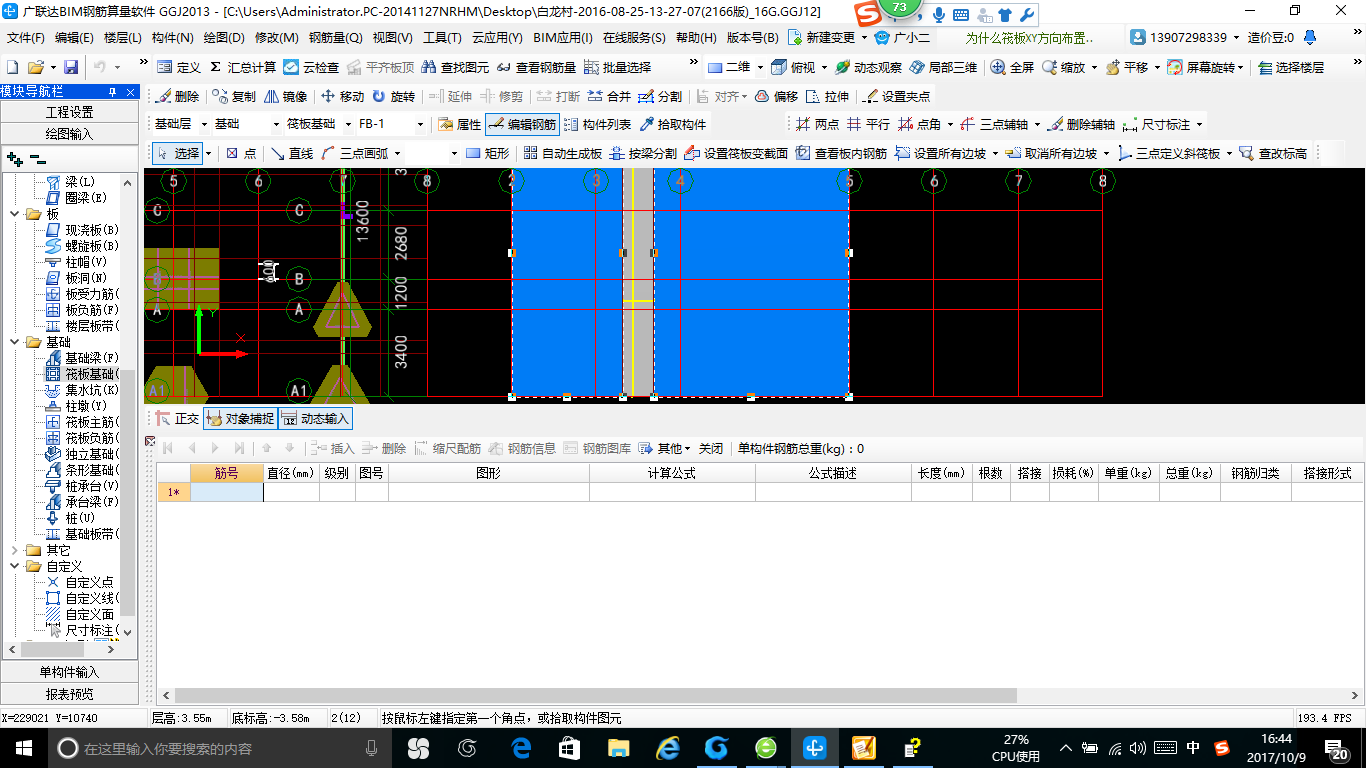Open the FB-1 component name dropdown

(418, 125)
